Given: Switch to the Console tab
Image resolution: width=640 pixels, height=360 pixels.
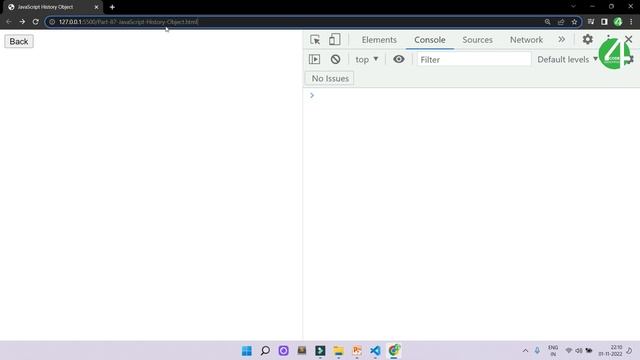Looking at the screenshot, I should [429, 40].
